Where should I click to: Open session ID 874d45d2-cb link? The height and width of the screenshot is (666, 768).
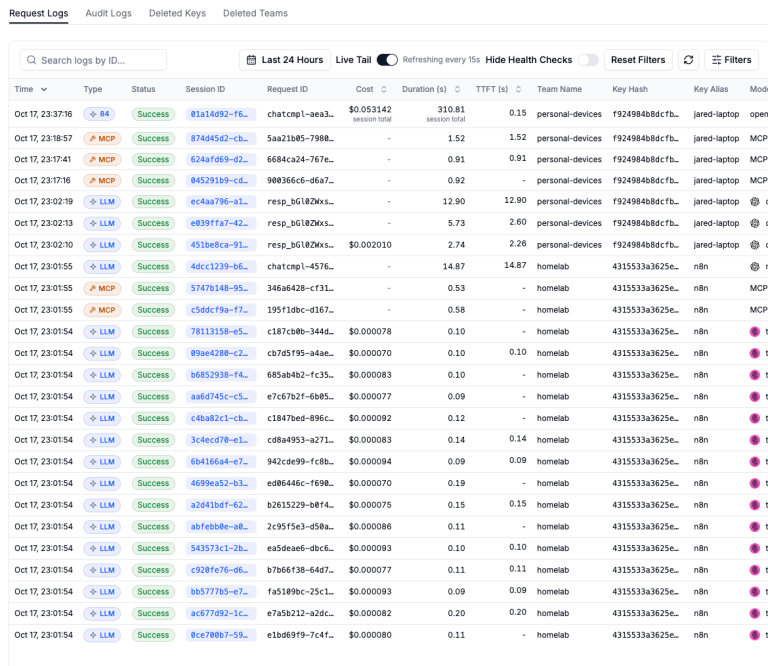pyautogui.click(x=220, y=139)
